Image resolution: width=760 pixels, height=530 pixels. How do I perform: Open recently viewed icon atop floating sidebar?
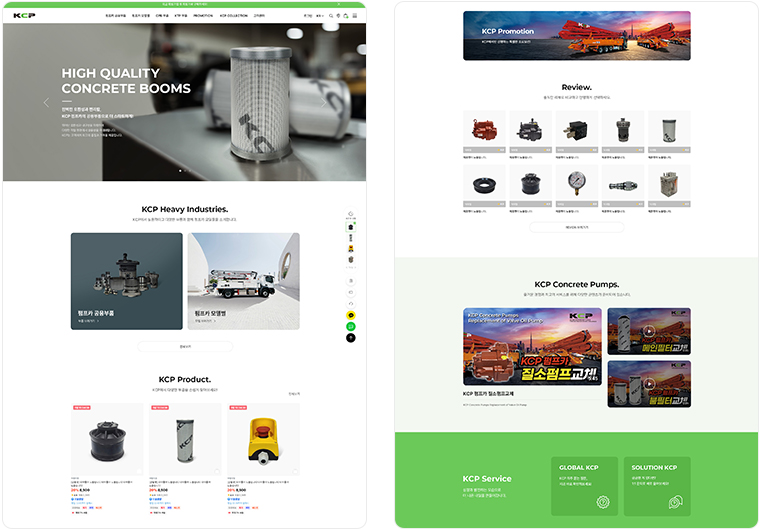(351, 214)
